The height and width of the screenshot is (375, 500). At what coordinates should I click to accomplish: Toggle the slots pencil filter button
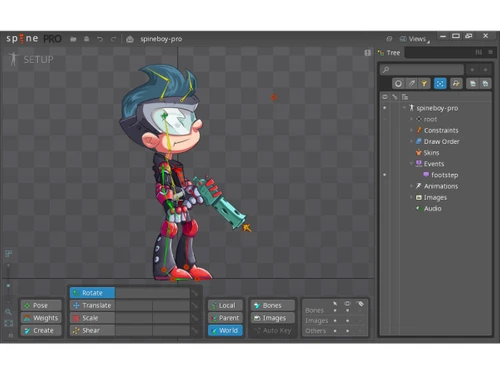tap(412, 83)
